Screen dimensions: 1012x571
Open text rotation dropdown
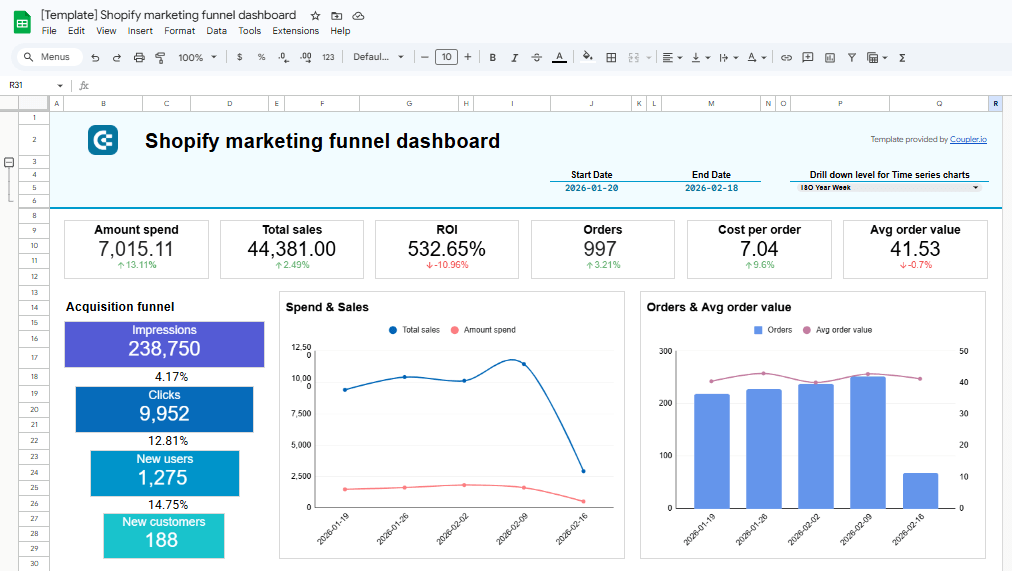(x=756, y=57)
